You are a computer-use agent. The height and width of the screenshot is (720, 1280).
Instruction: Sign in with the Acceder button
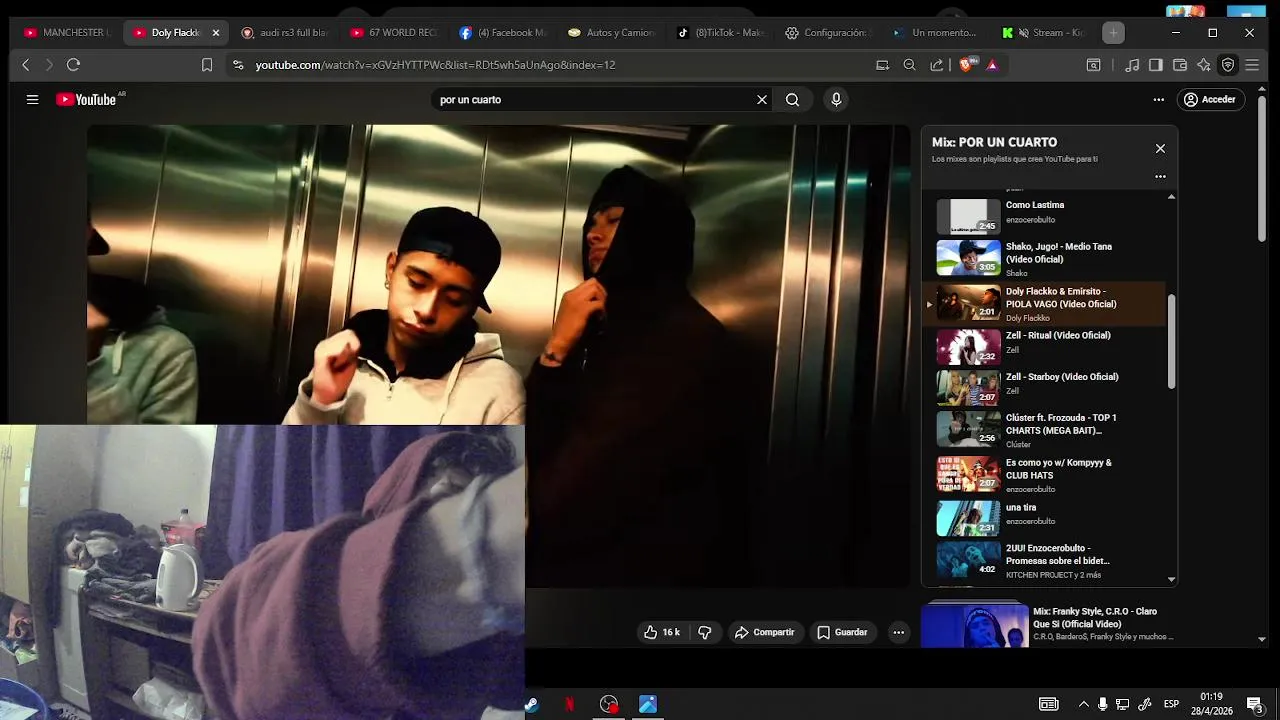tap(1210, 100)
